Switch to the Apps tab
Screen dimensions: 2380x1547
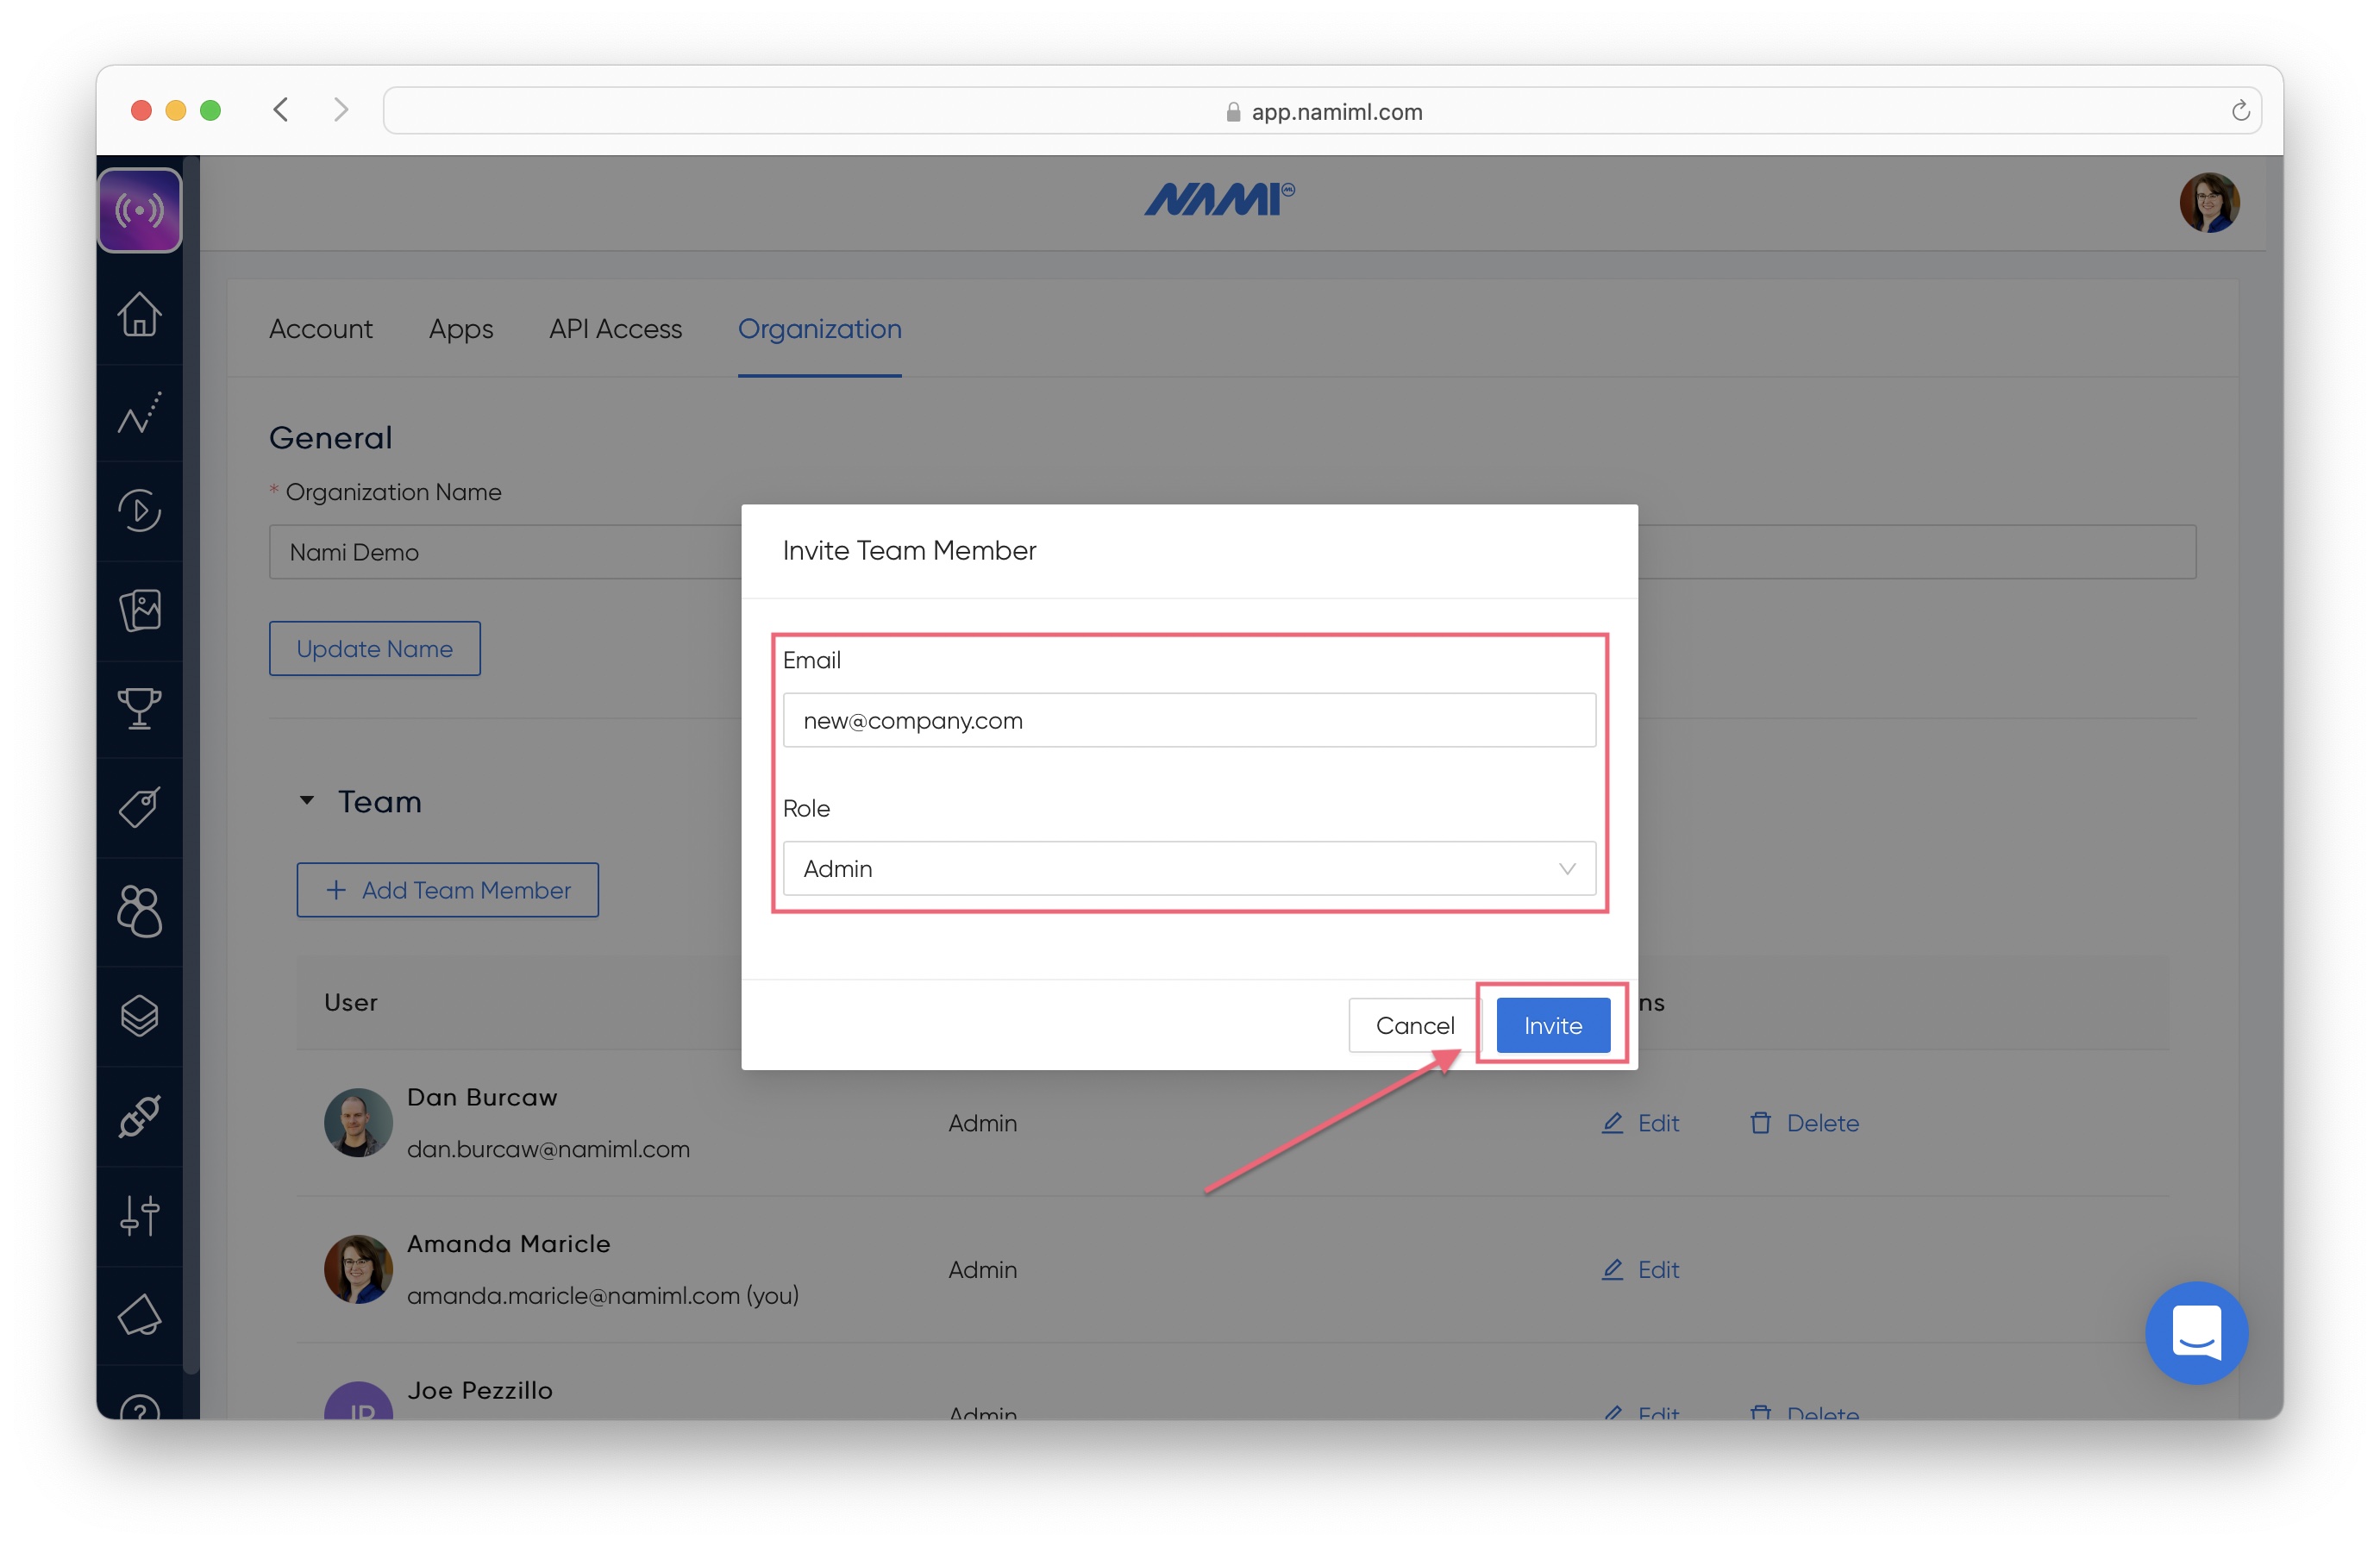pyautogui.click(x=460, y=329)
